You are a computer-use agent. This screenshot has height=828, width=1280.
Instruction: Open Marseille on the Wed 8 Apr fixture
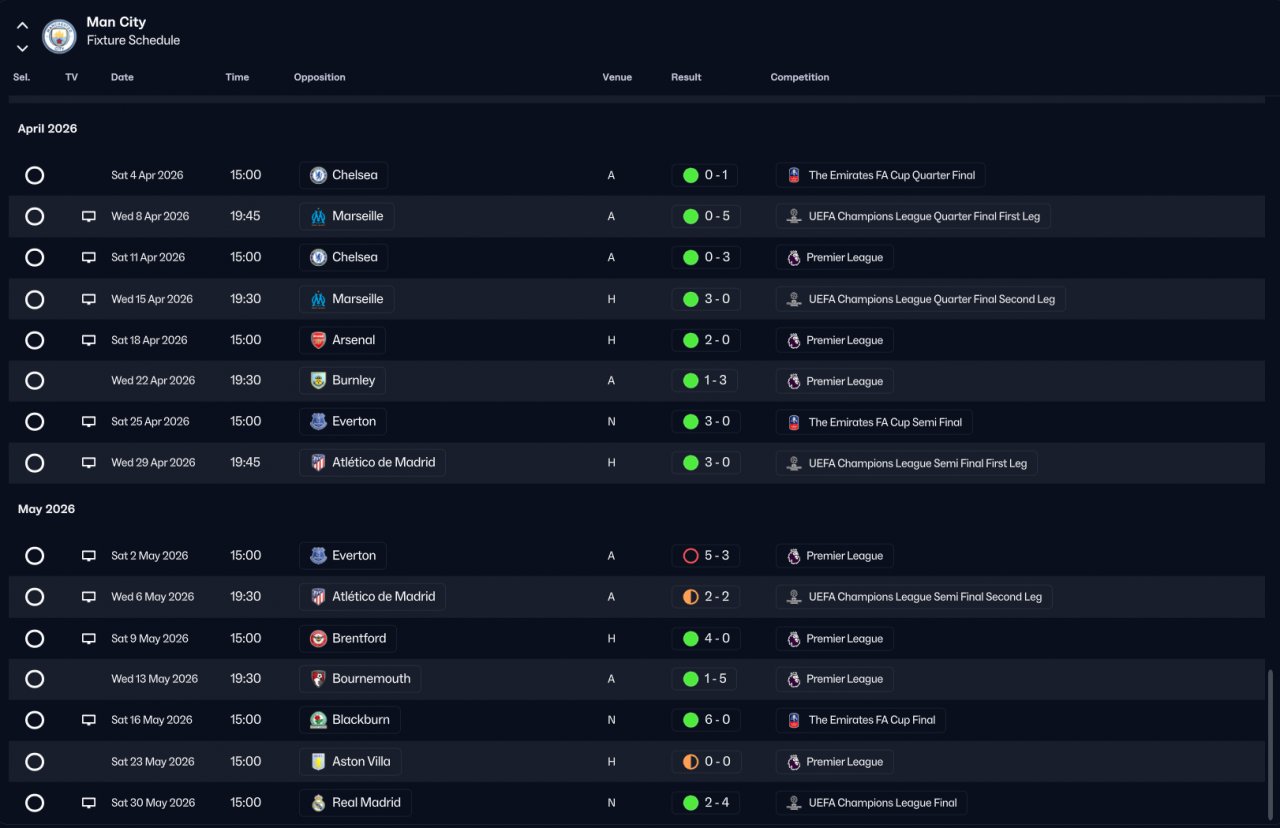click(346, 216)
